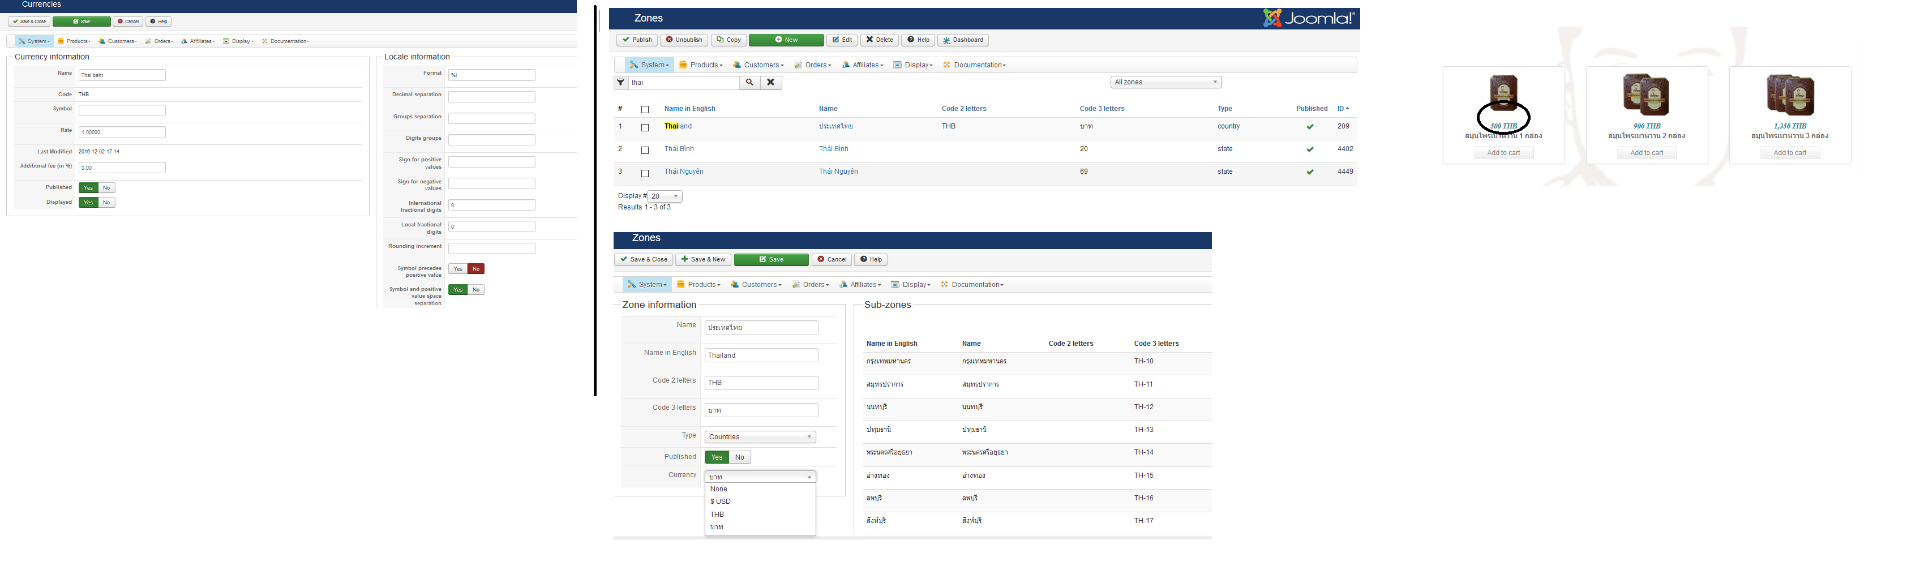Select '$ USD' from the Currency dropdown list

pos(720,501)
